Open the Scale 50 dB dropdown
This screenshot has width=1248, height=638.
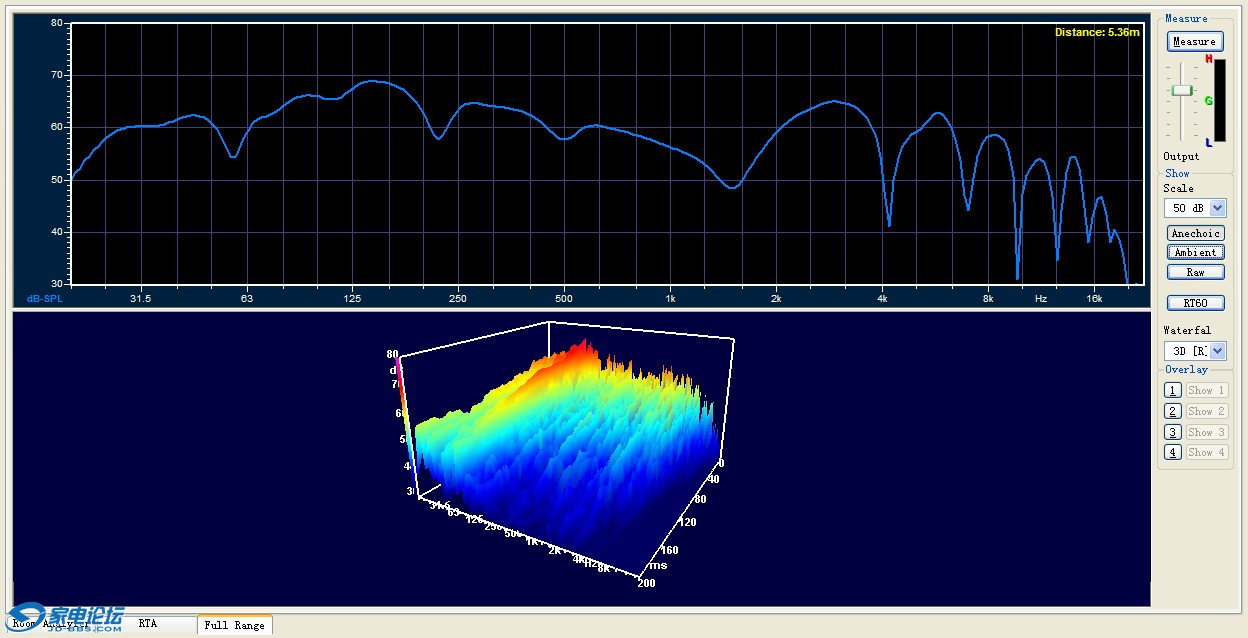pyautogui.click(x=1195, y=208)
